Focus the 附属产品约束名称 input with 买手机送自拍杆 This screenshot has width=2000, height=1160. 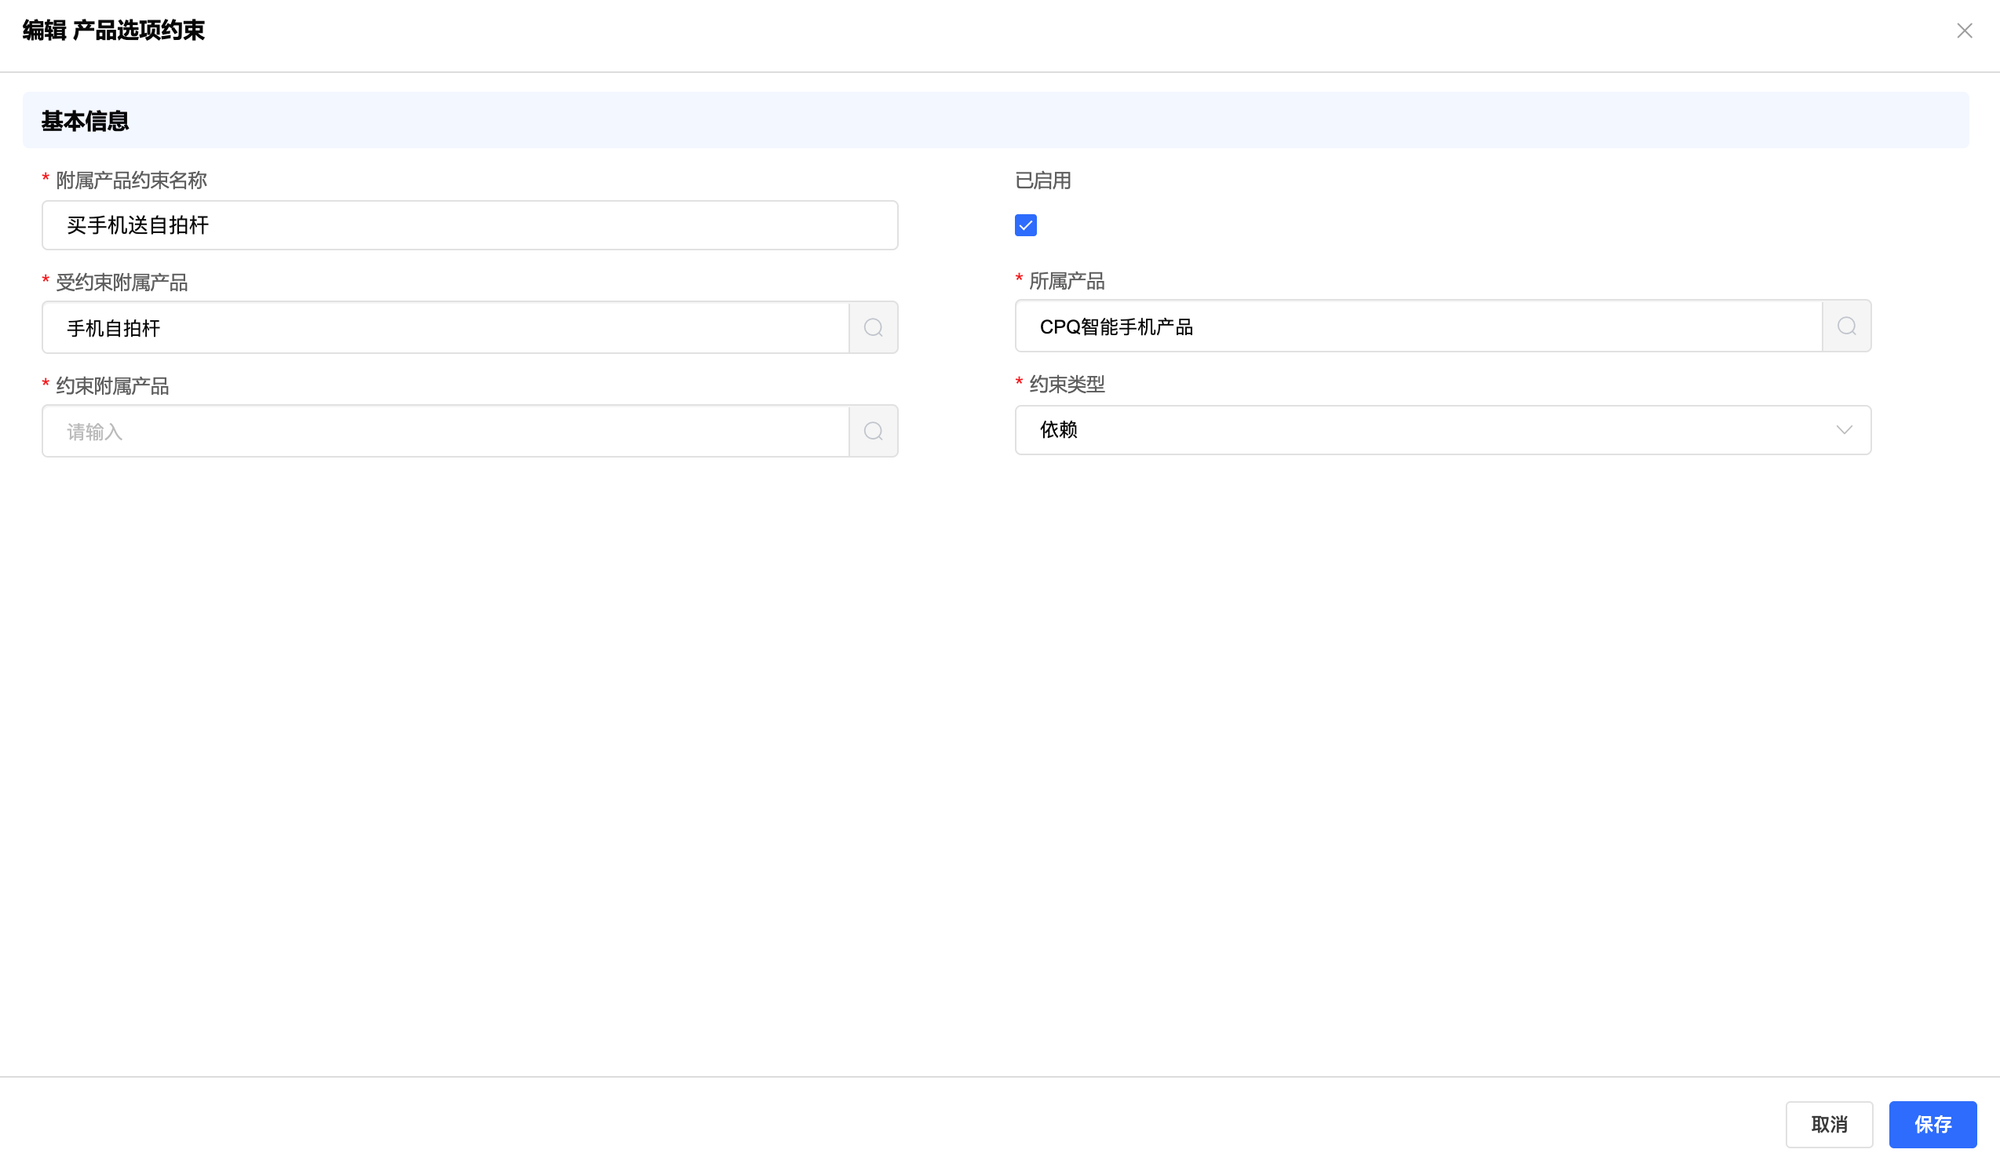[469, 226]
